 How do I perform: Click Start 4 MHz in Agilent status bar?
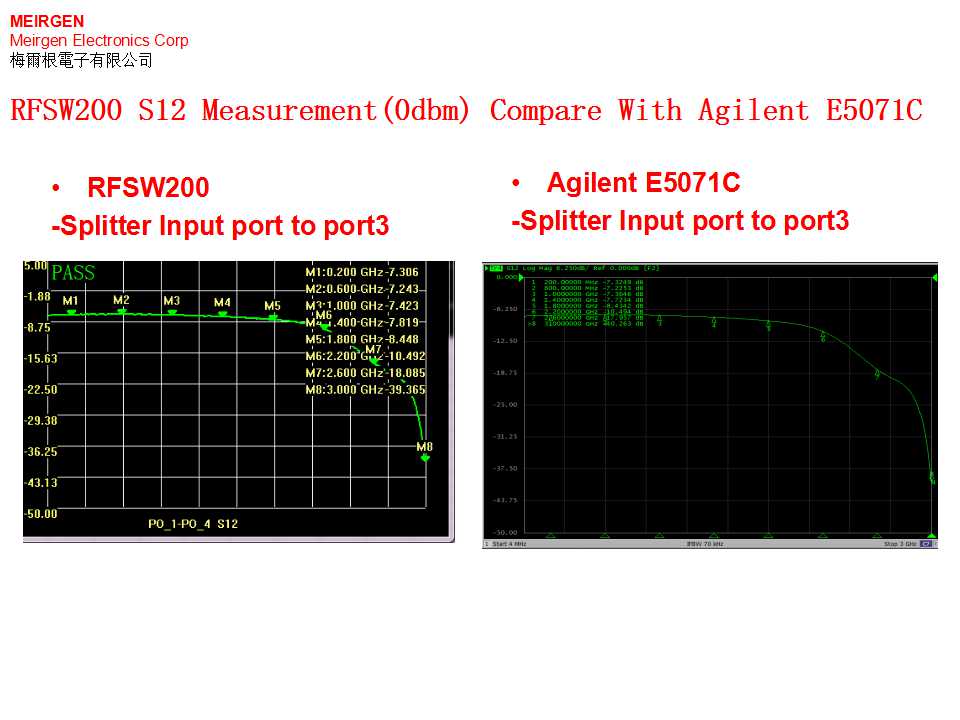507,544
